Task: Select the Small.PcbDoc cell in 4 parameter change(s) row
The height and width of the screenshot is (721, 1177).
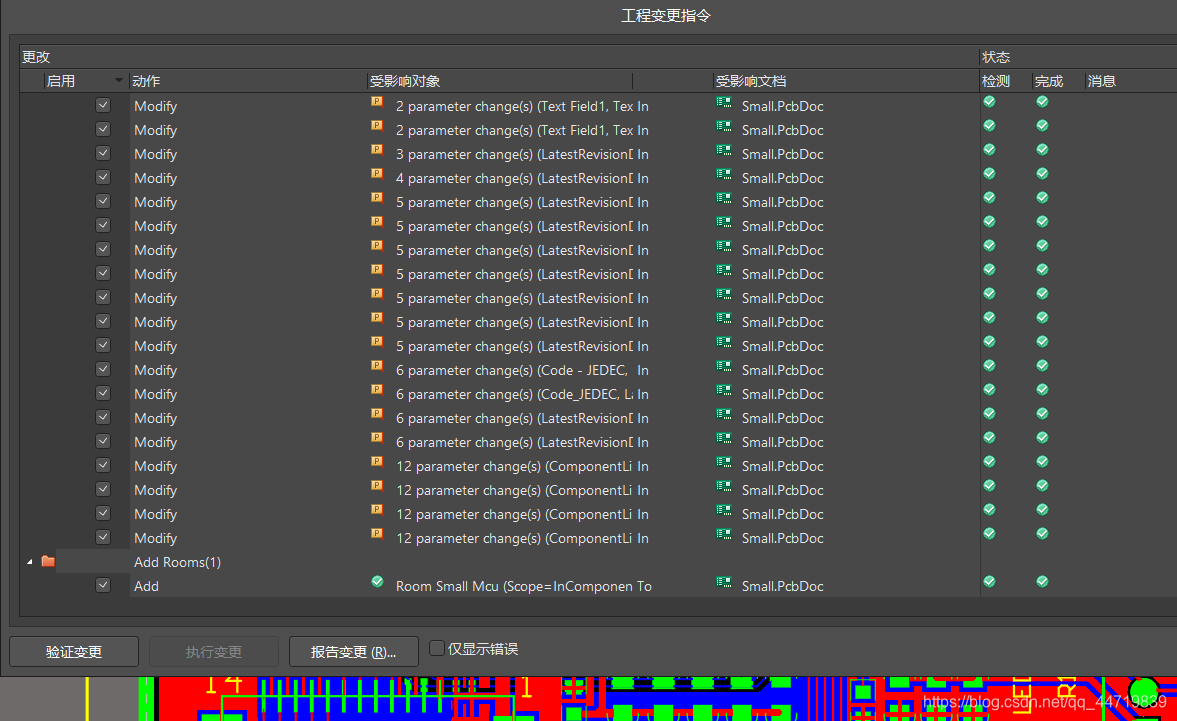Action: pos(782,178)
